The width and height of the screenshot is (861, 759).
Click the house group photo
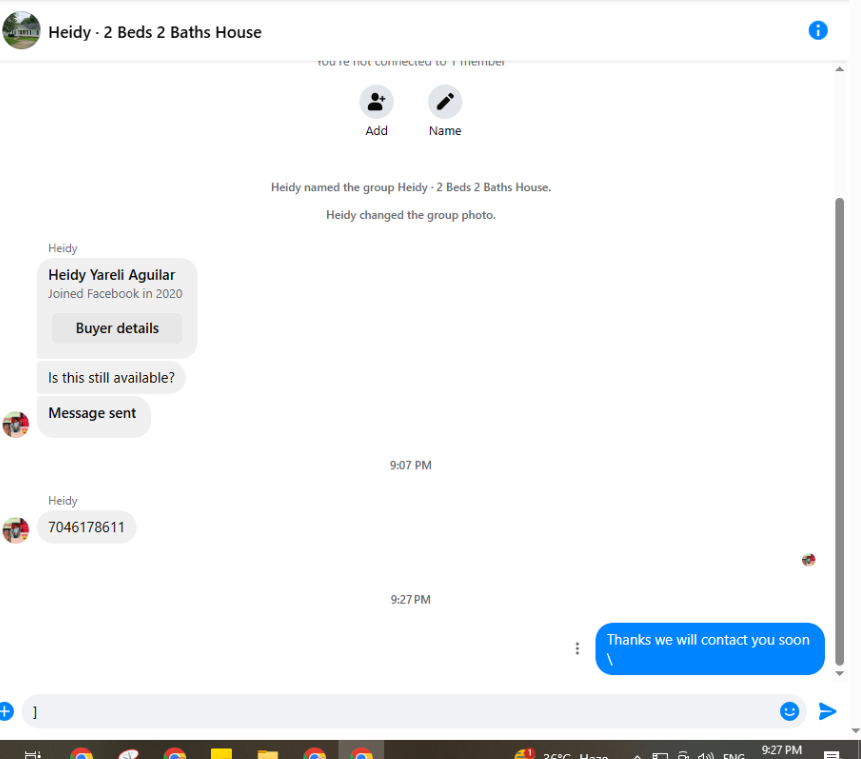tap(21, 30)
